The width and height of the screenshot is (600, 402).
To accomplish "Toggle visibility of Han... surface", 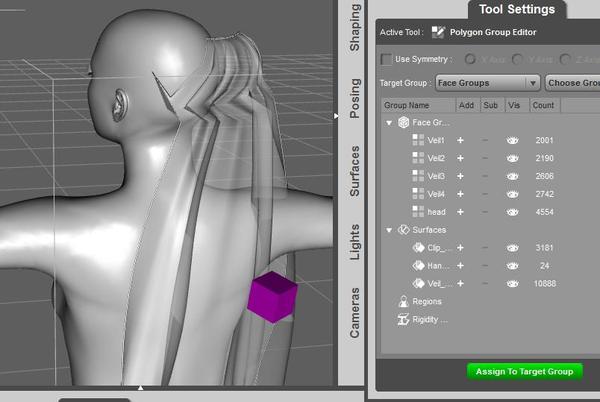I will click(512, 266).
